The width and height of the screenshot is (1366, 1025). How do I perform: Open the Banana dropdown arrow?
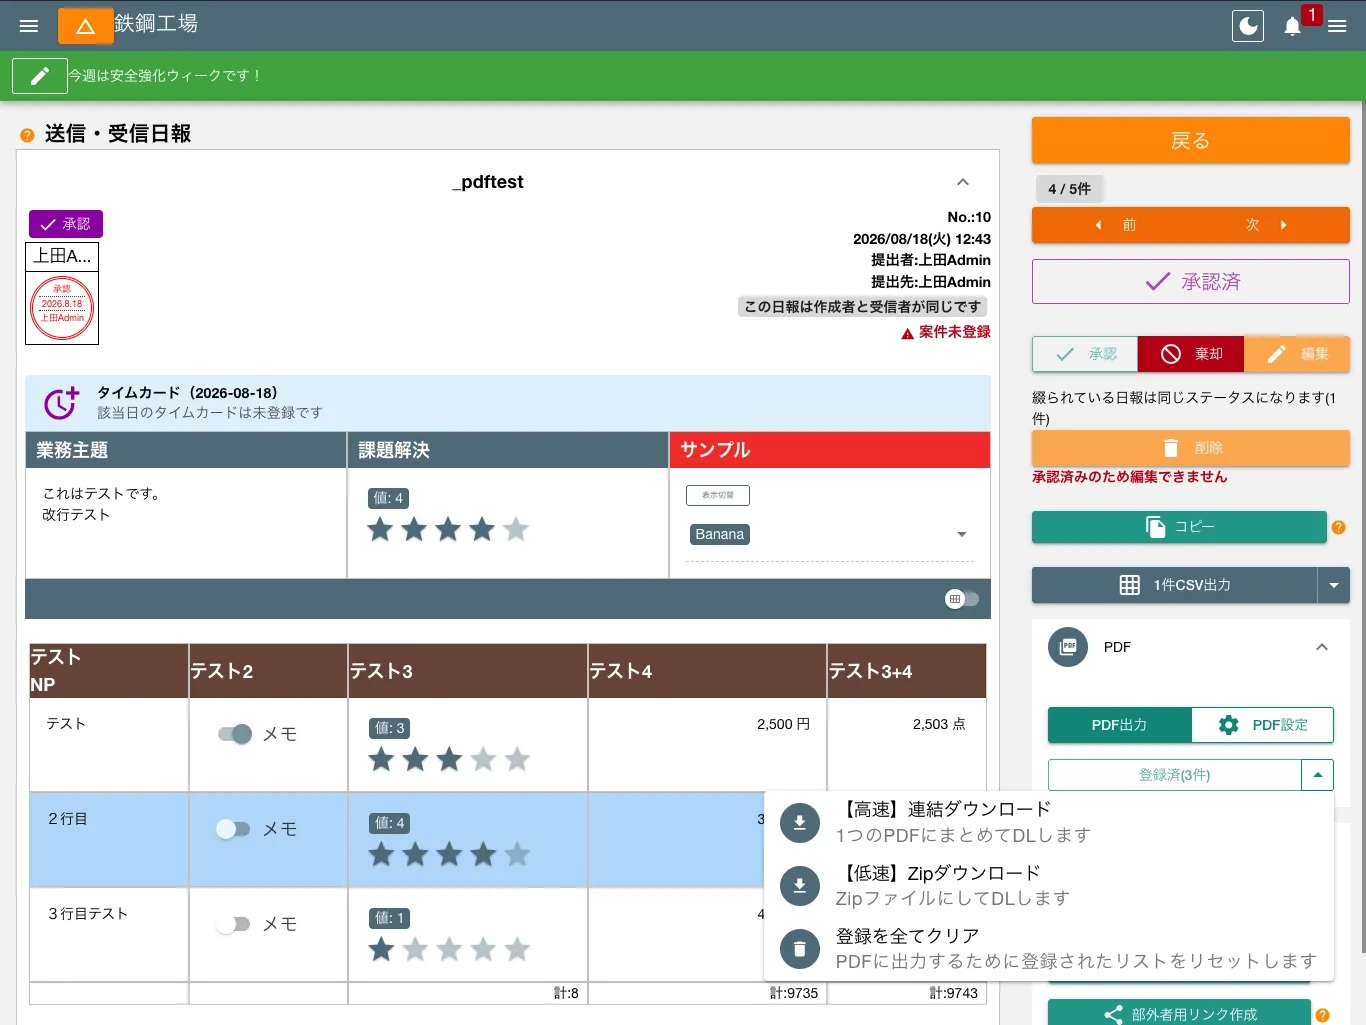coord(962,534)
